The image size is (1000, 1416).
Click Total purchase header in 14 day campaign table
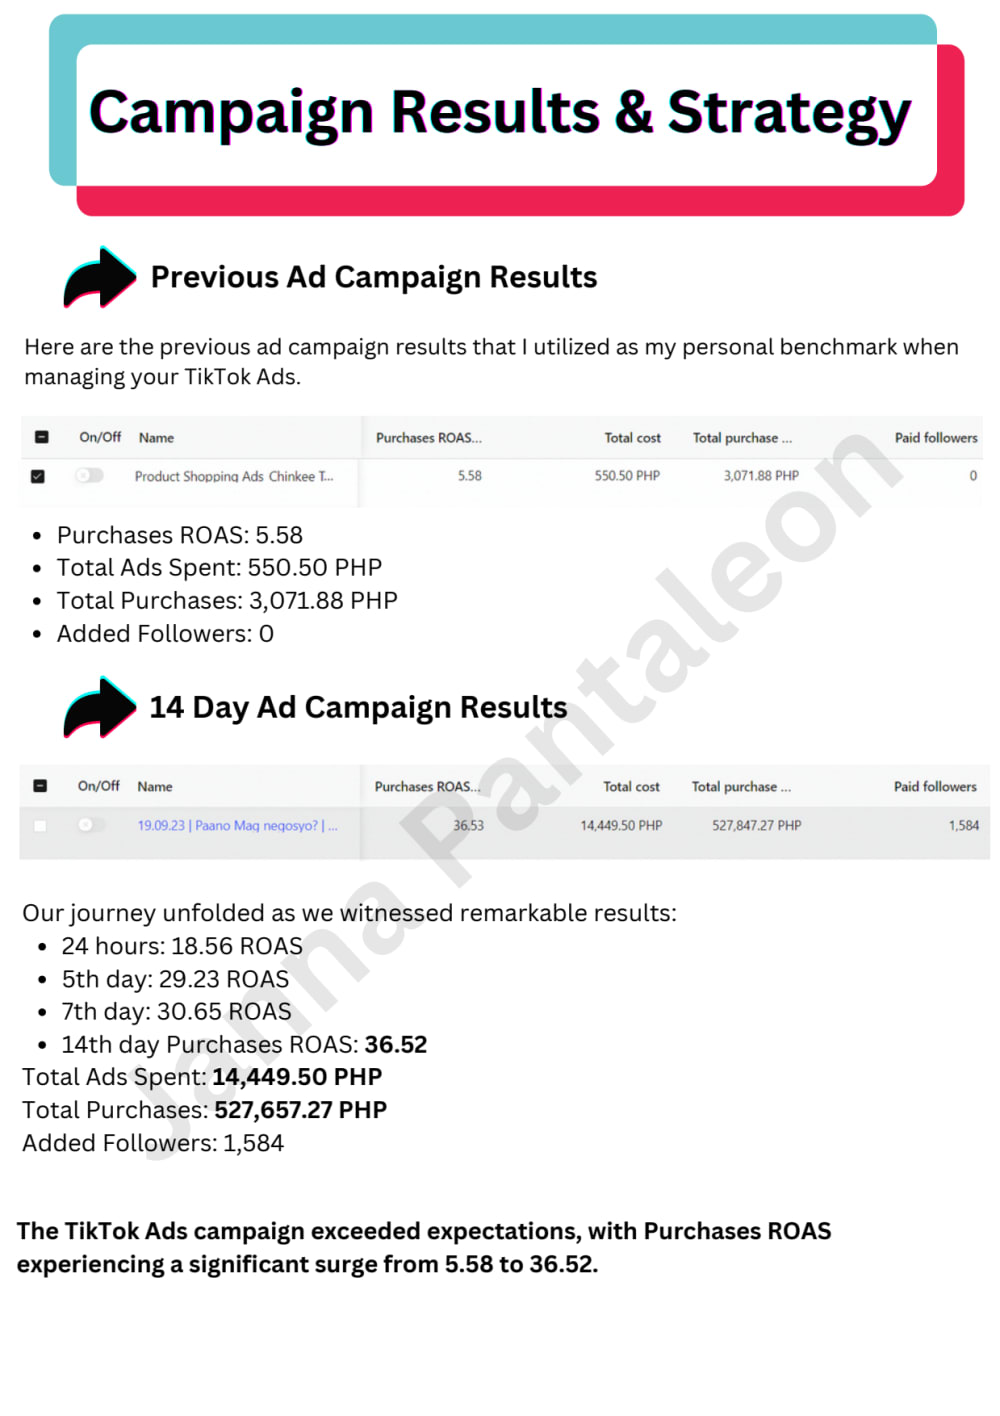[740, 787]
